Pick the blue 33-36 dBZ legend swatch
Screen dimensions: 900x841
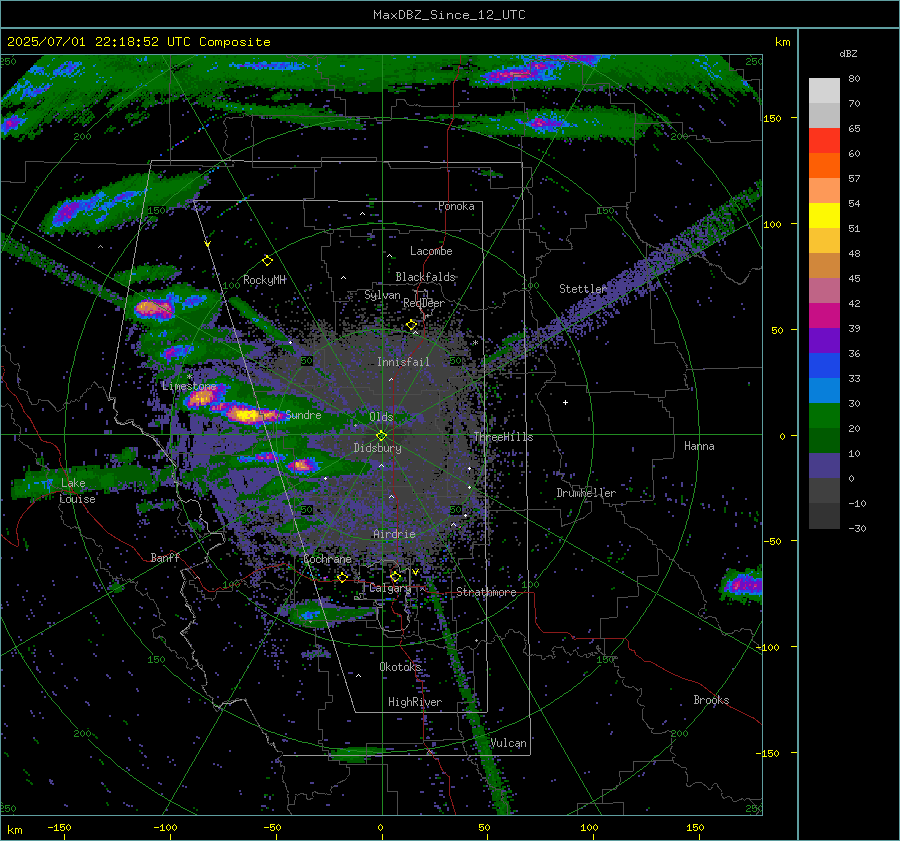824,366
